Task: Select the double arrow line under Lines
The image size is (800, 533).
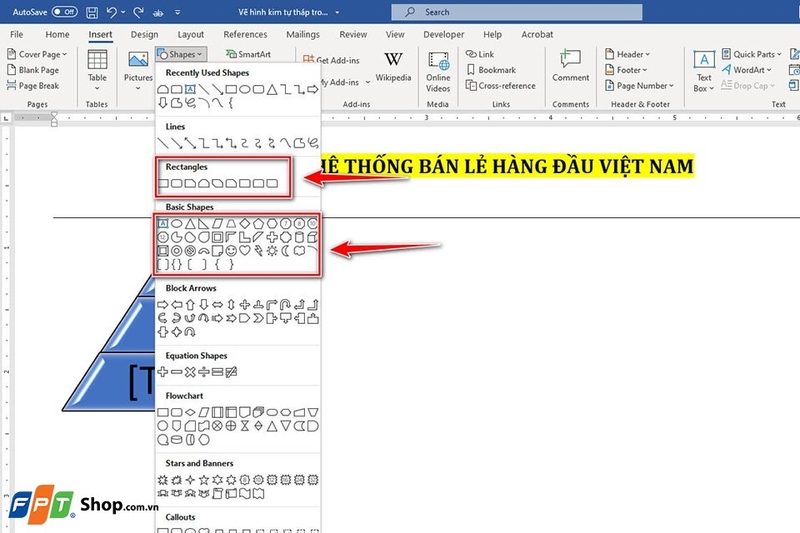Action: coord(190,143)
